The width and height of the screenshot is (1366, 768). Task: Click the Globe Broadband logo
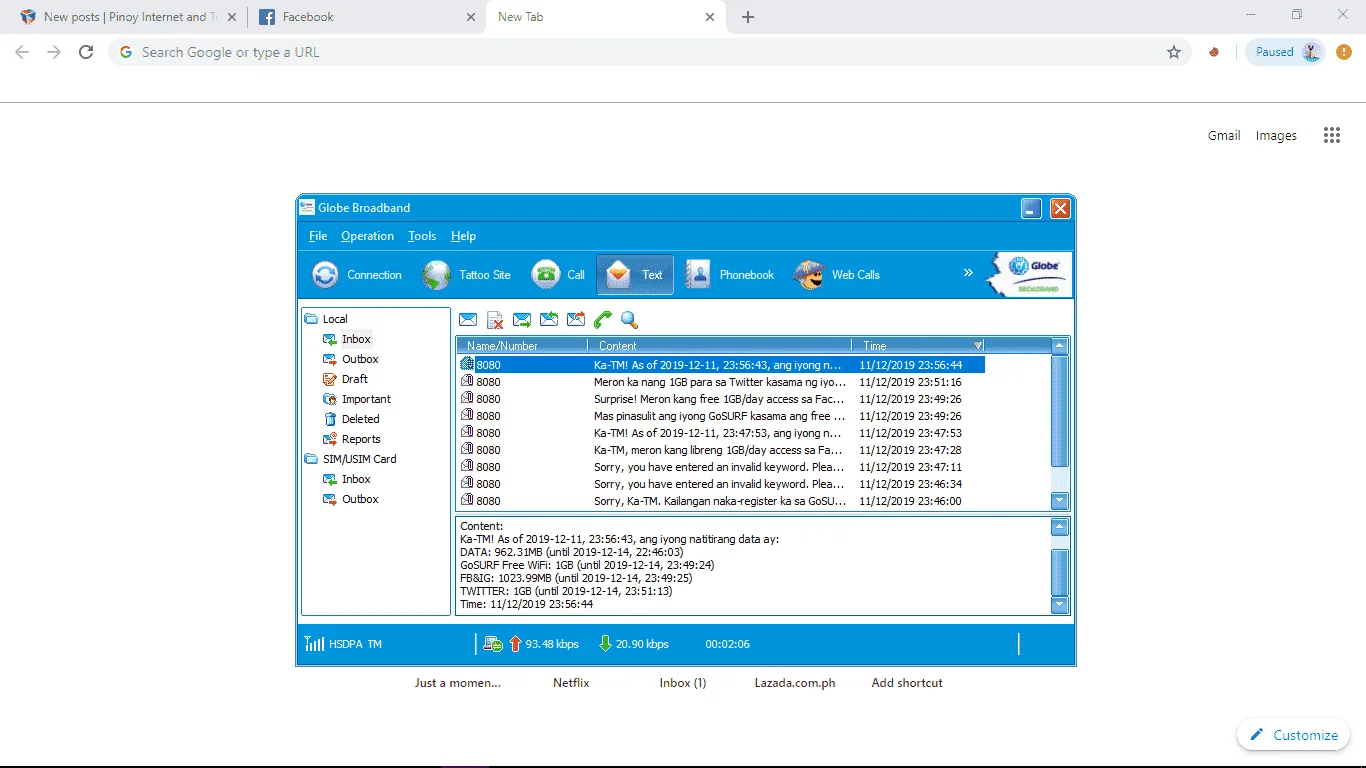tap(1029, 275)
